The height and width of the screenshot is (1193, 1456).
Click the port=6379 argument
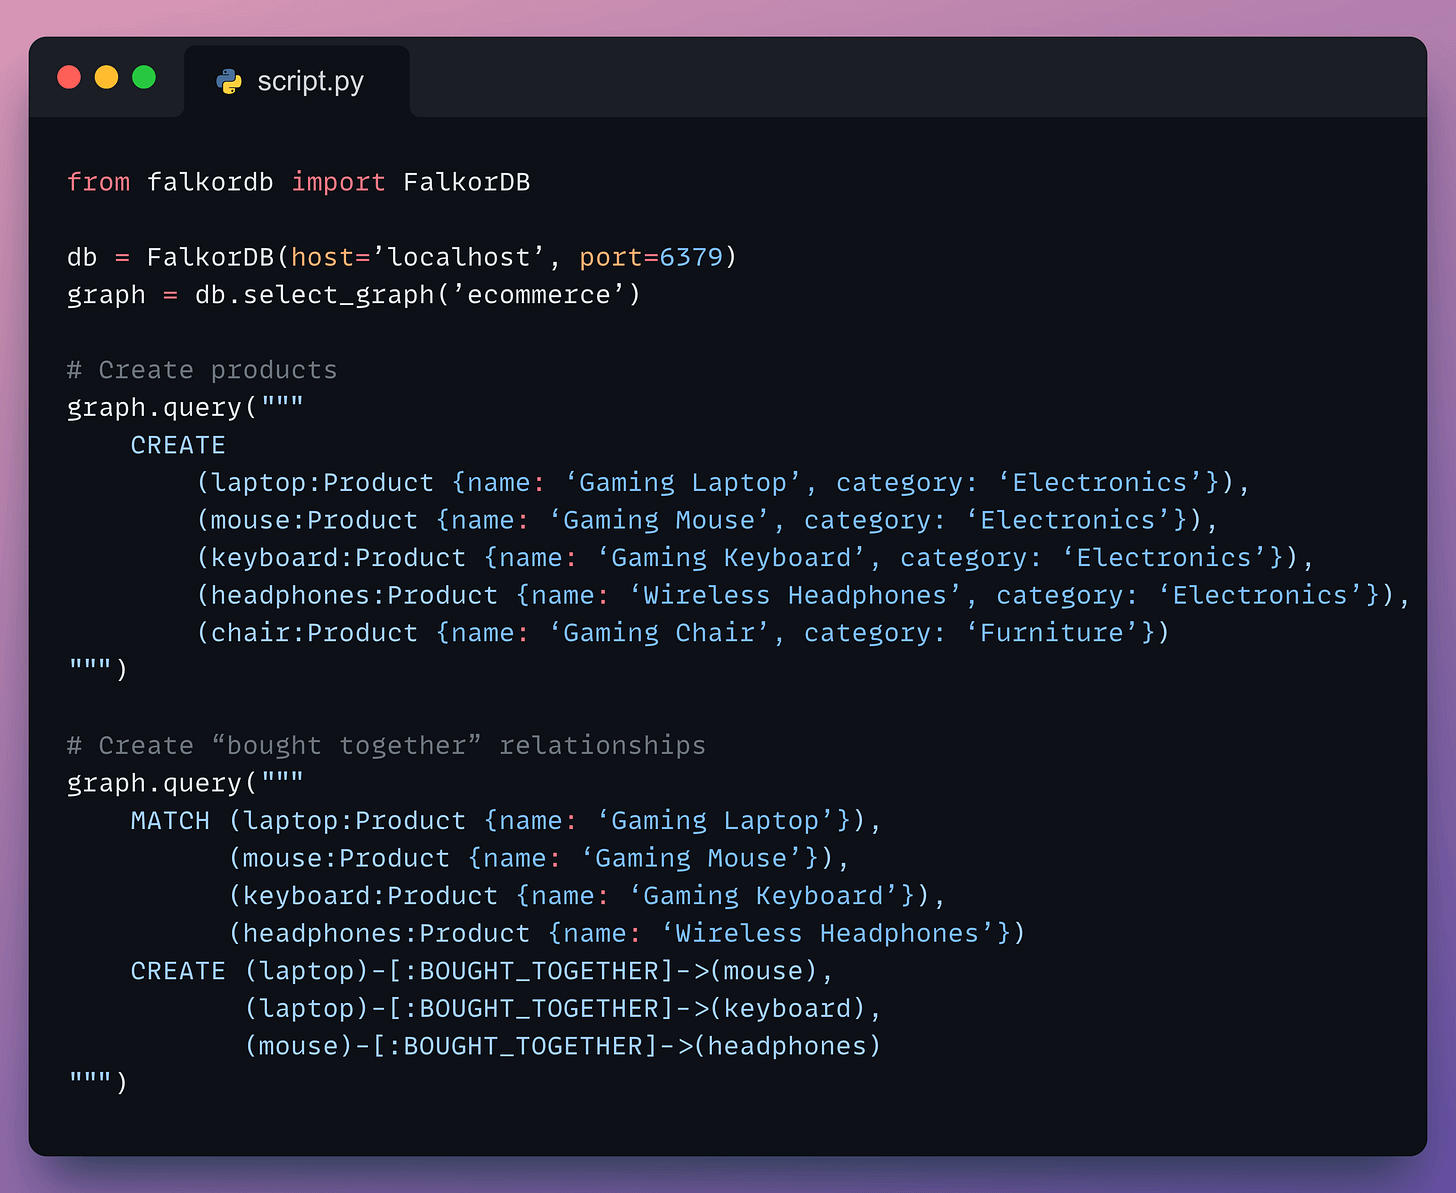click(x=651, y=257)
